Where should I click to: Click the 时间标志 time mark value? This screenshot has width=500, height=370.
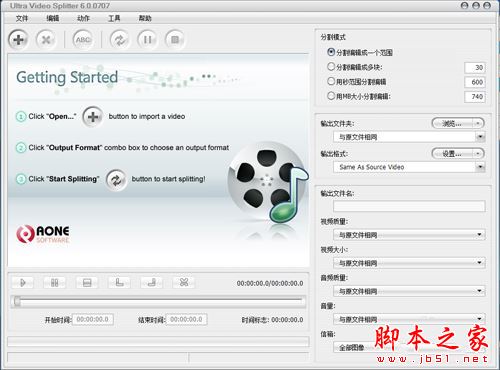[287, 320]
